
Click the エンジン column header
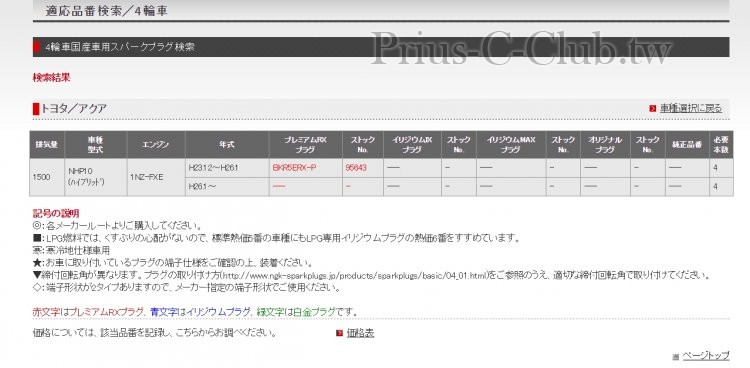tap(156, 145)
